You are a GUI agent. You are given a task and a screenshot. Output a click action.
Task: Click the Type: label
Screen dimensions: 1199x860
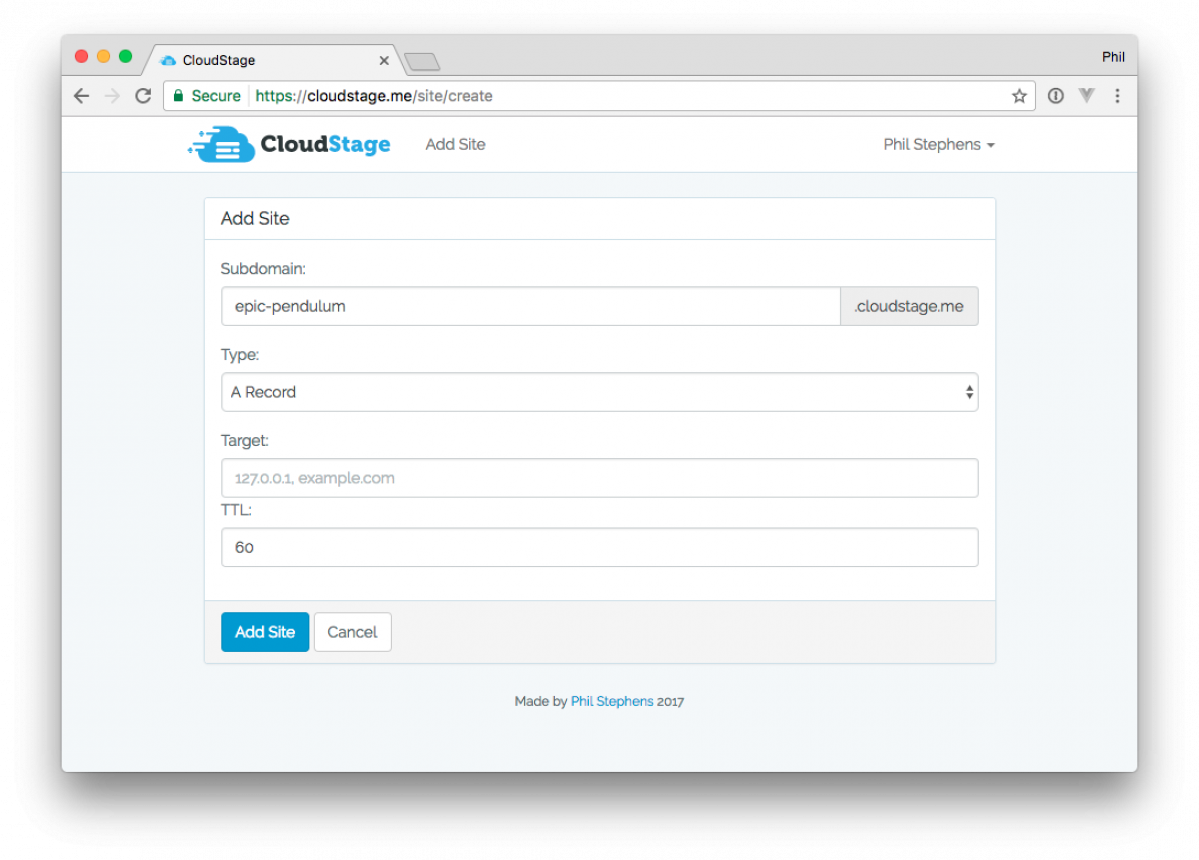click(240, 355)
